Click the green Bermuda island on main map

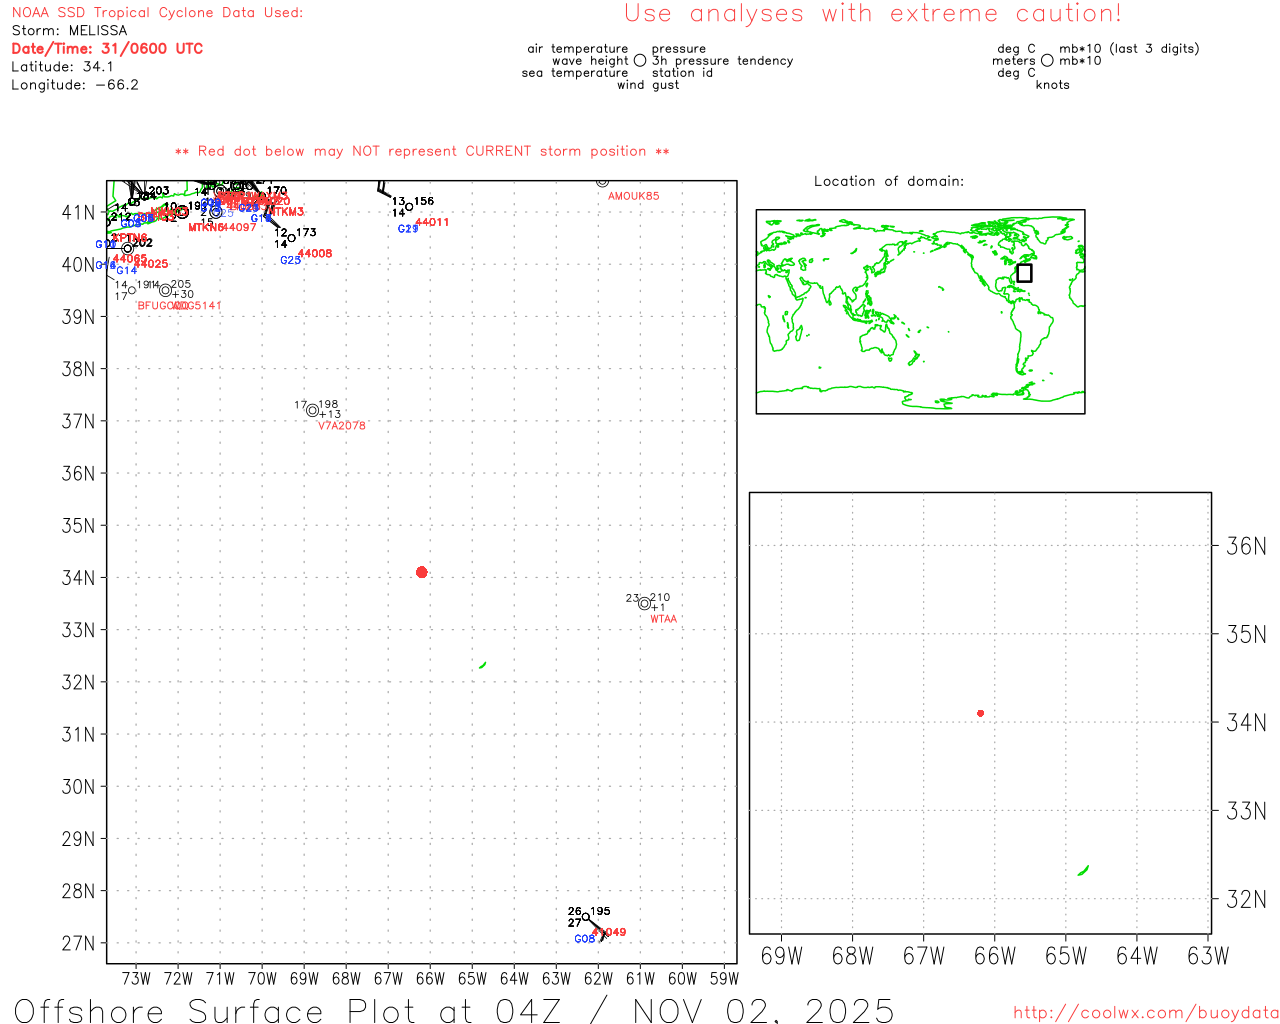pos(483,665)
